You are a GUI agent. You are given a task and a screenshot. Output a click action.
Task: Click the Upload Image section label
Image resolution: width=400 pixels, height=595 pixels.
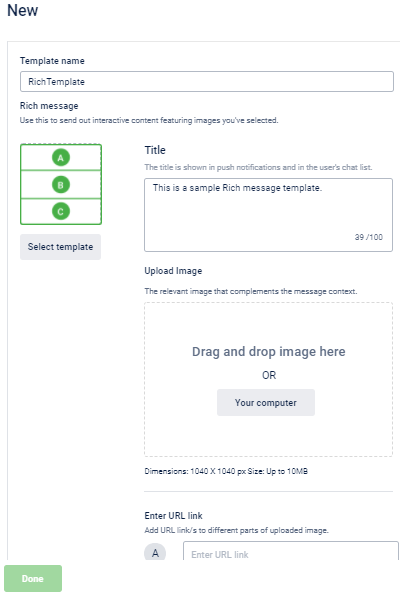[173, 271]
